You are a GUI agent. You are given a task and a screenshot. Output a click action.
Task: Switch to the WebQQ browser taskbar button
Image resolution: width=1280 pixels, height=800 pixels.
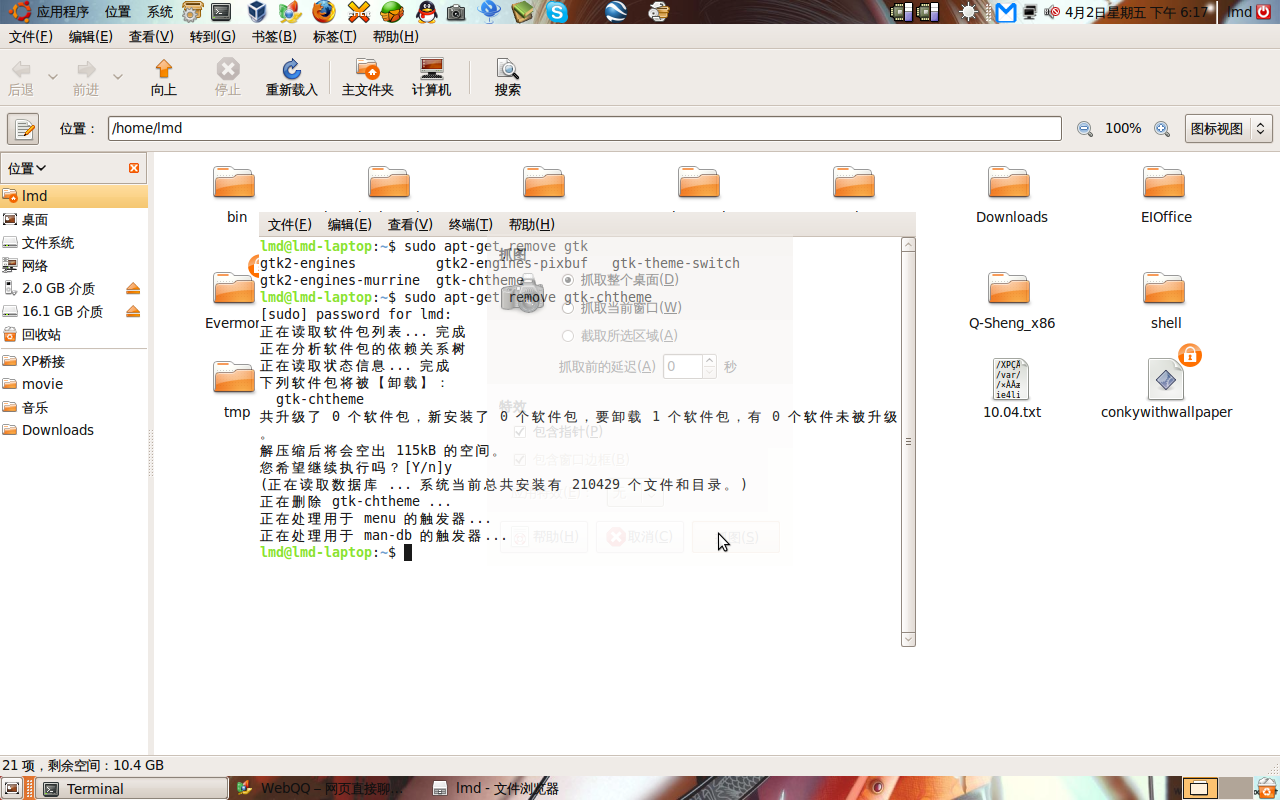(x=328, y=788)
